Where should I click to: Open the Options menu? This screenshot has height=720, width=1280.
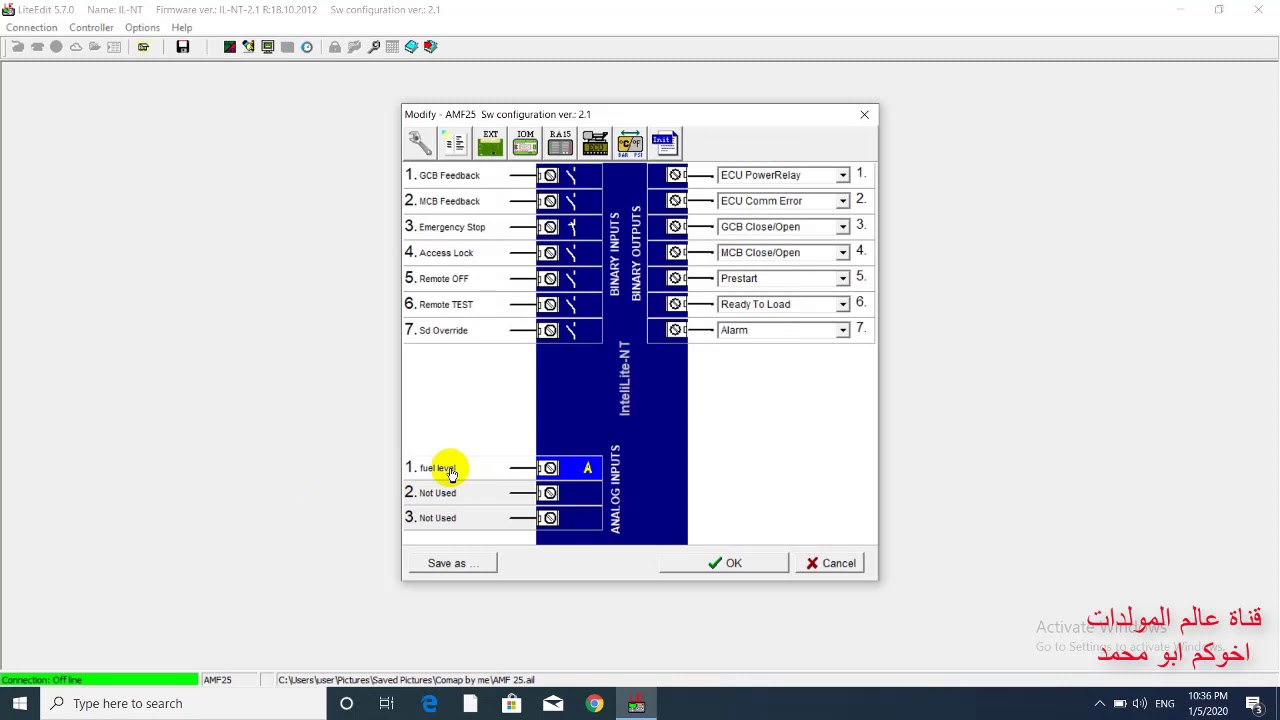click(x=142, y=27)
